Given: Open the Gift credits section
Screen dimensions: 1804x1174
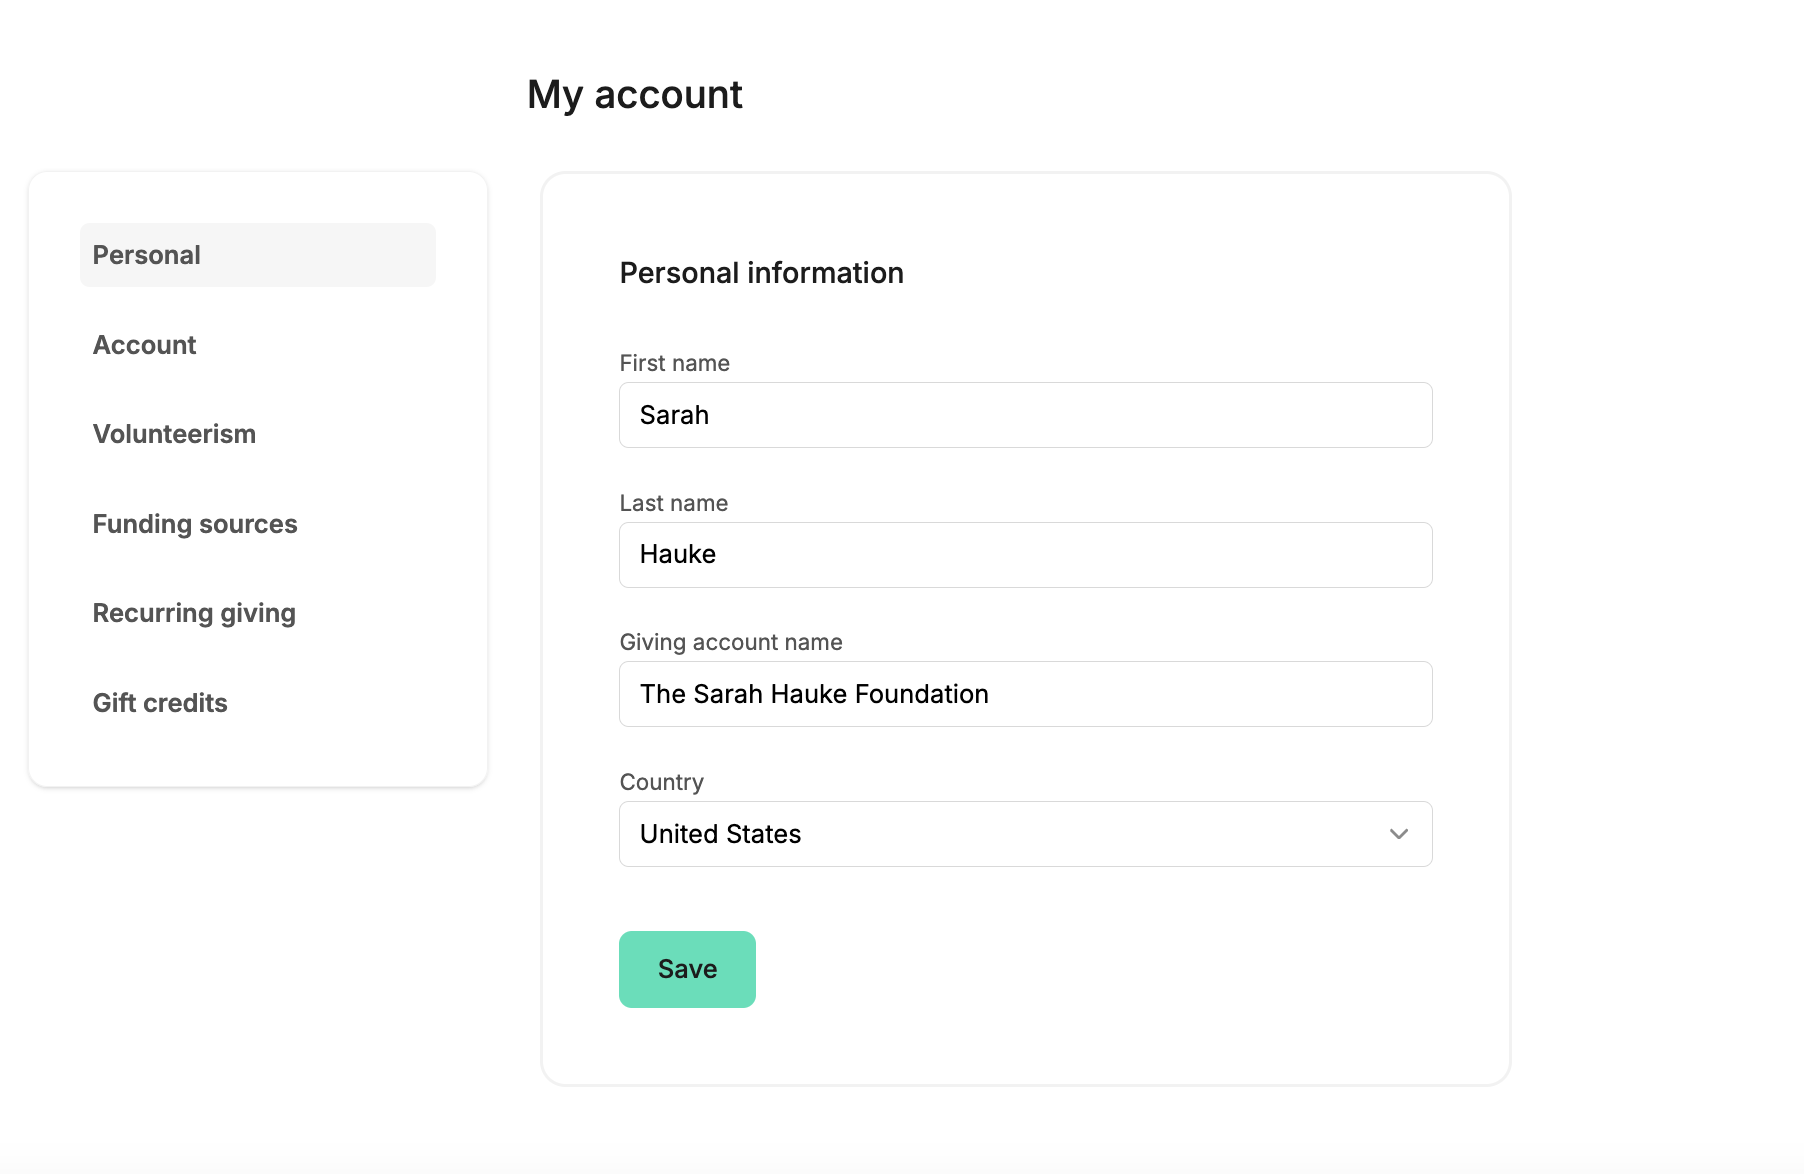Looking at the screenshot, I should click(x=160, y=703).
